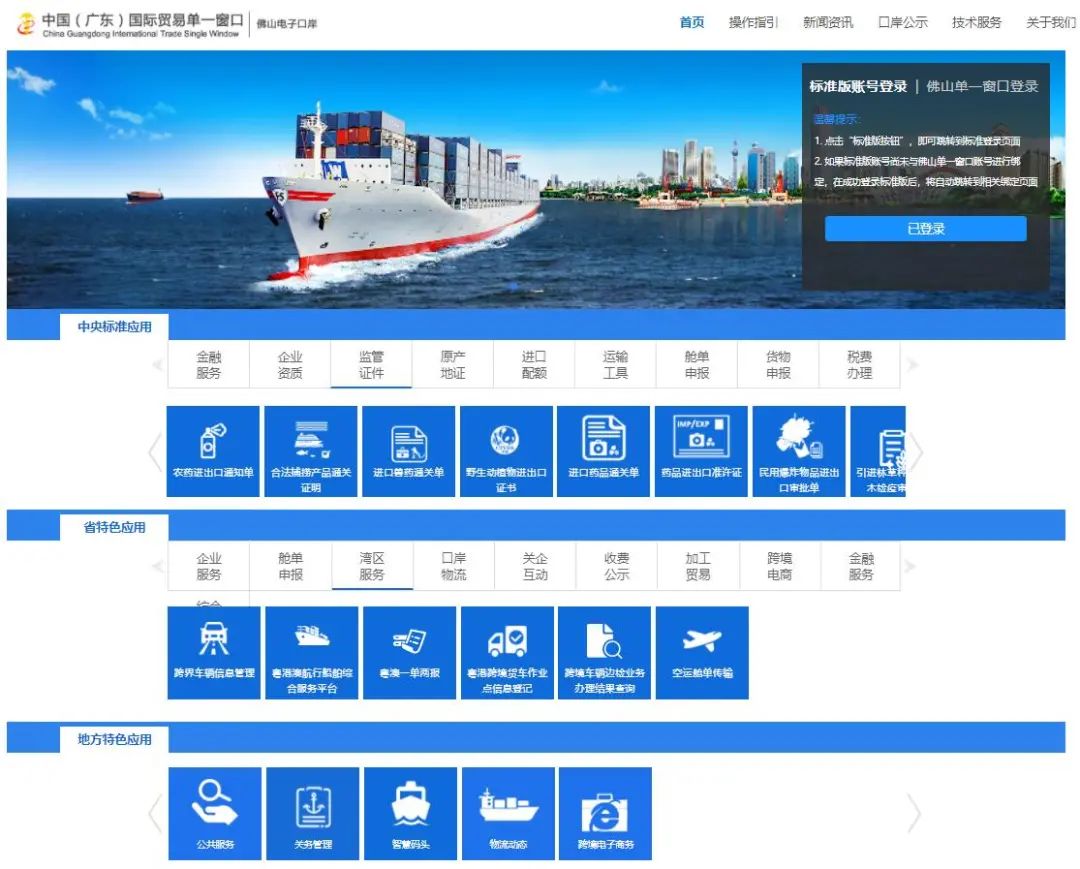Open the 操作指引 menu item
The width and height of the screenshot is (1080, 869).
point(754,23)
